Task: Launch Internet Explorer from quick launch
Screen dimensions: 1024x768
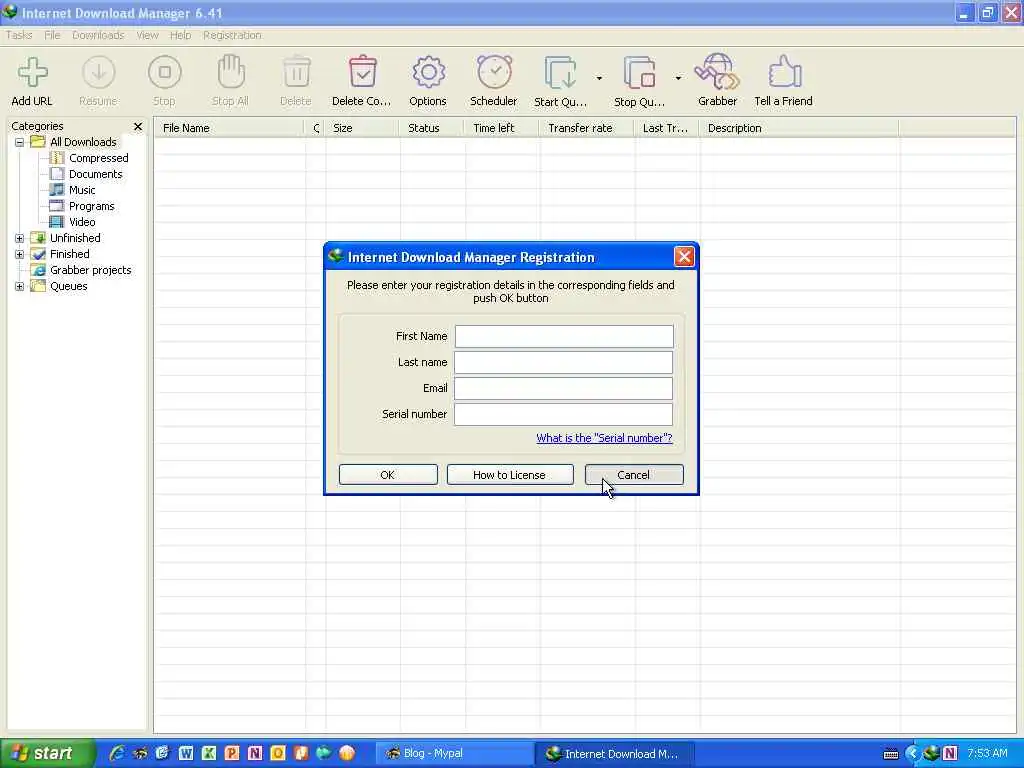Action: pyautogui.click(x=117, y=754)
